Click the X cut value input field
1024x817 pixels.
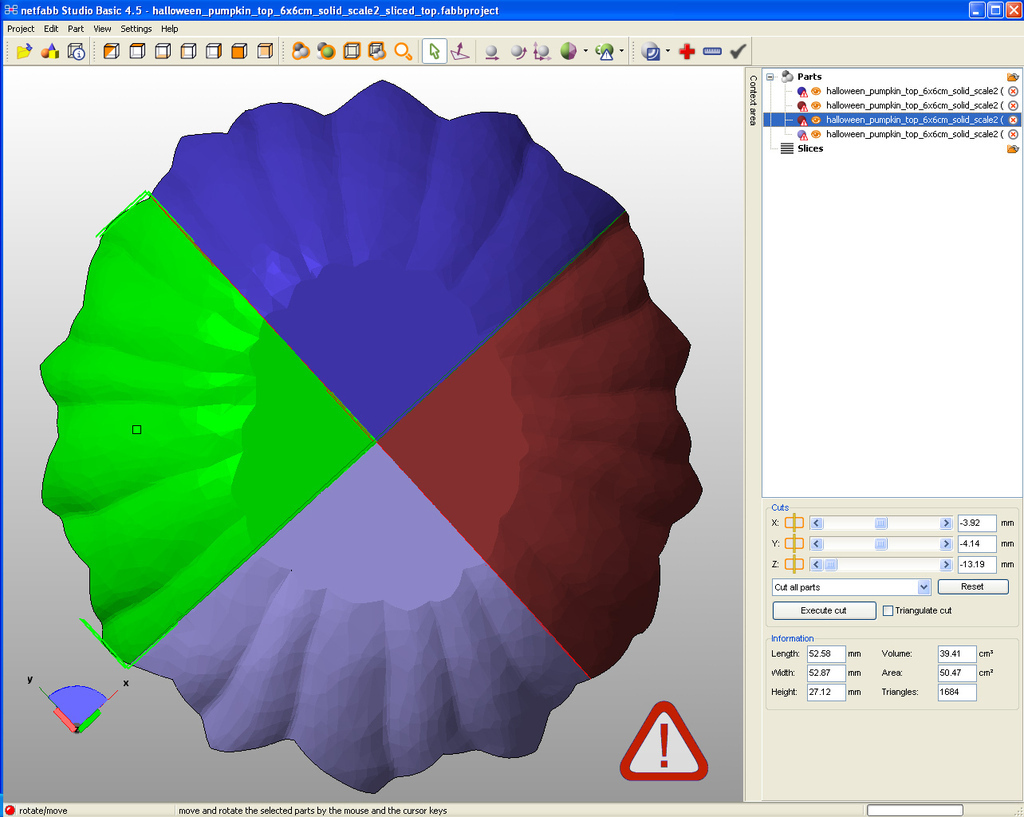pos(975,523)
